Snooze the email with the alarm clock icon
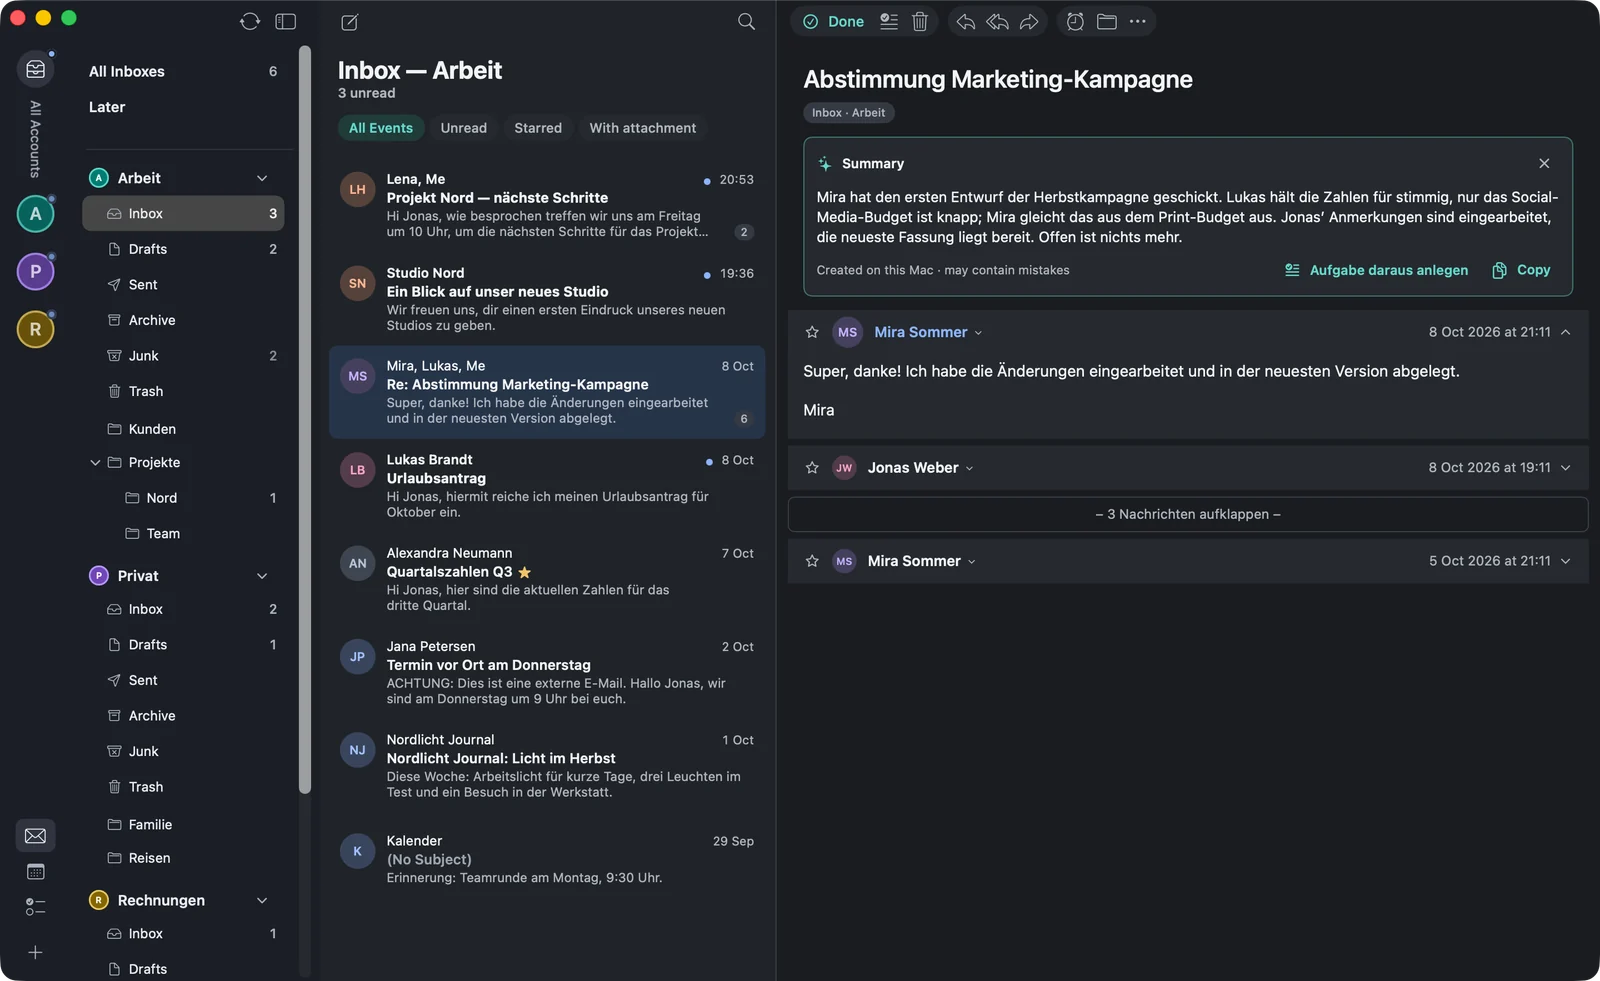Viewport: 1600px width, 981px height. tap(1075, 22)
